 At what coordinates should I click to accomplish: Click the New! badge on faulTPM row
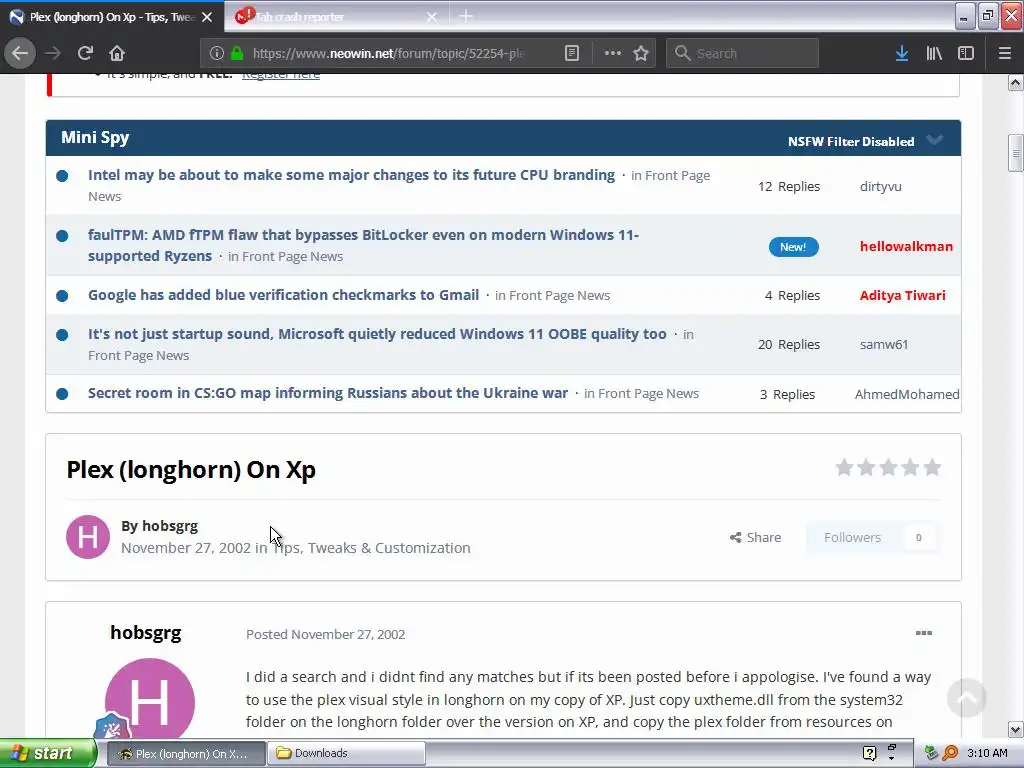[793, 247]
